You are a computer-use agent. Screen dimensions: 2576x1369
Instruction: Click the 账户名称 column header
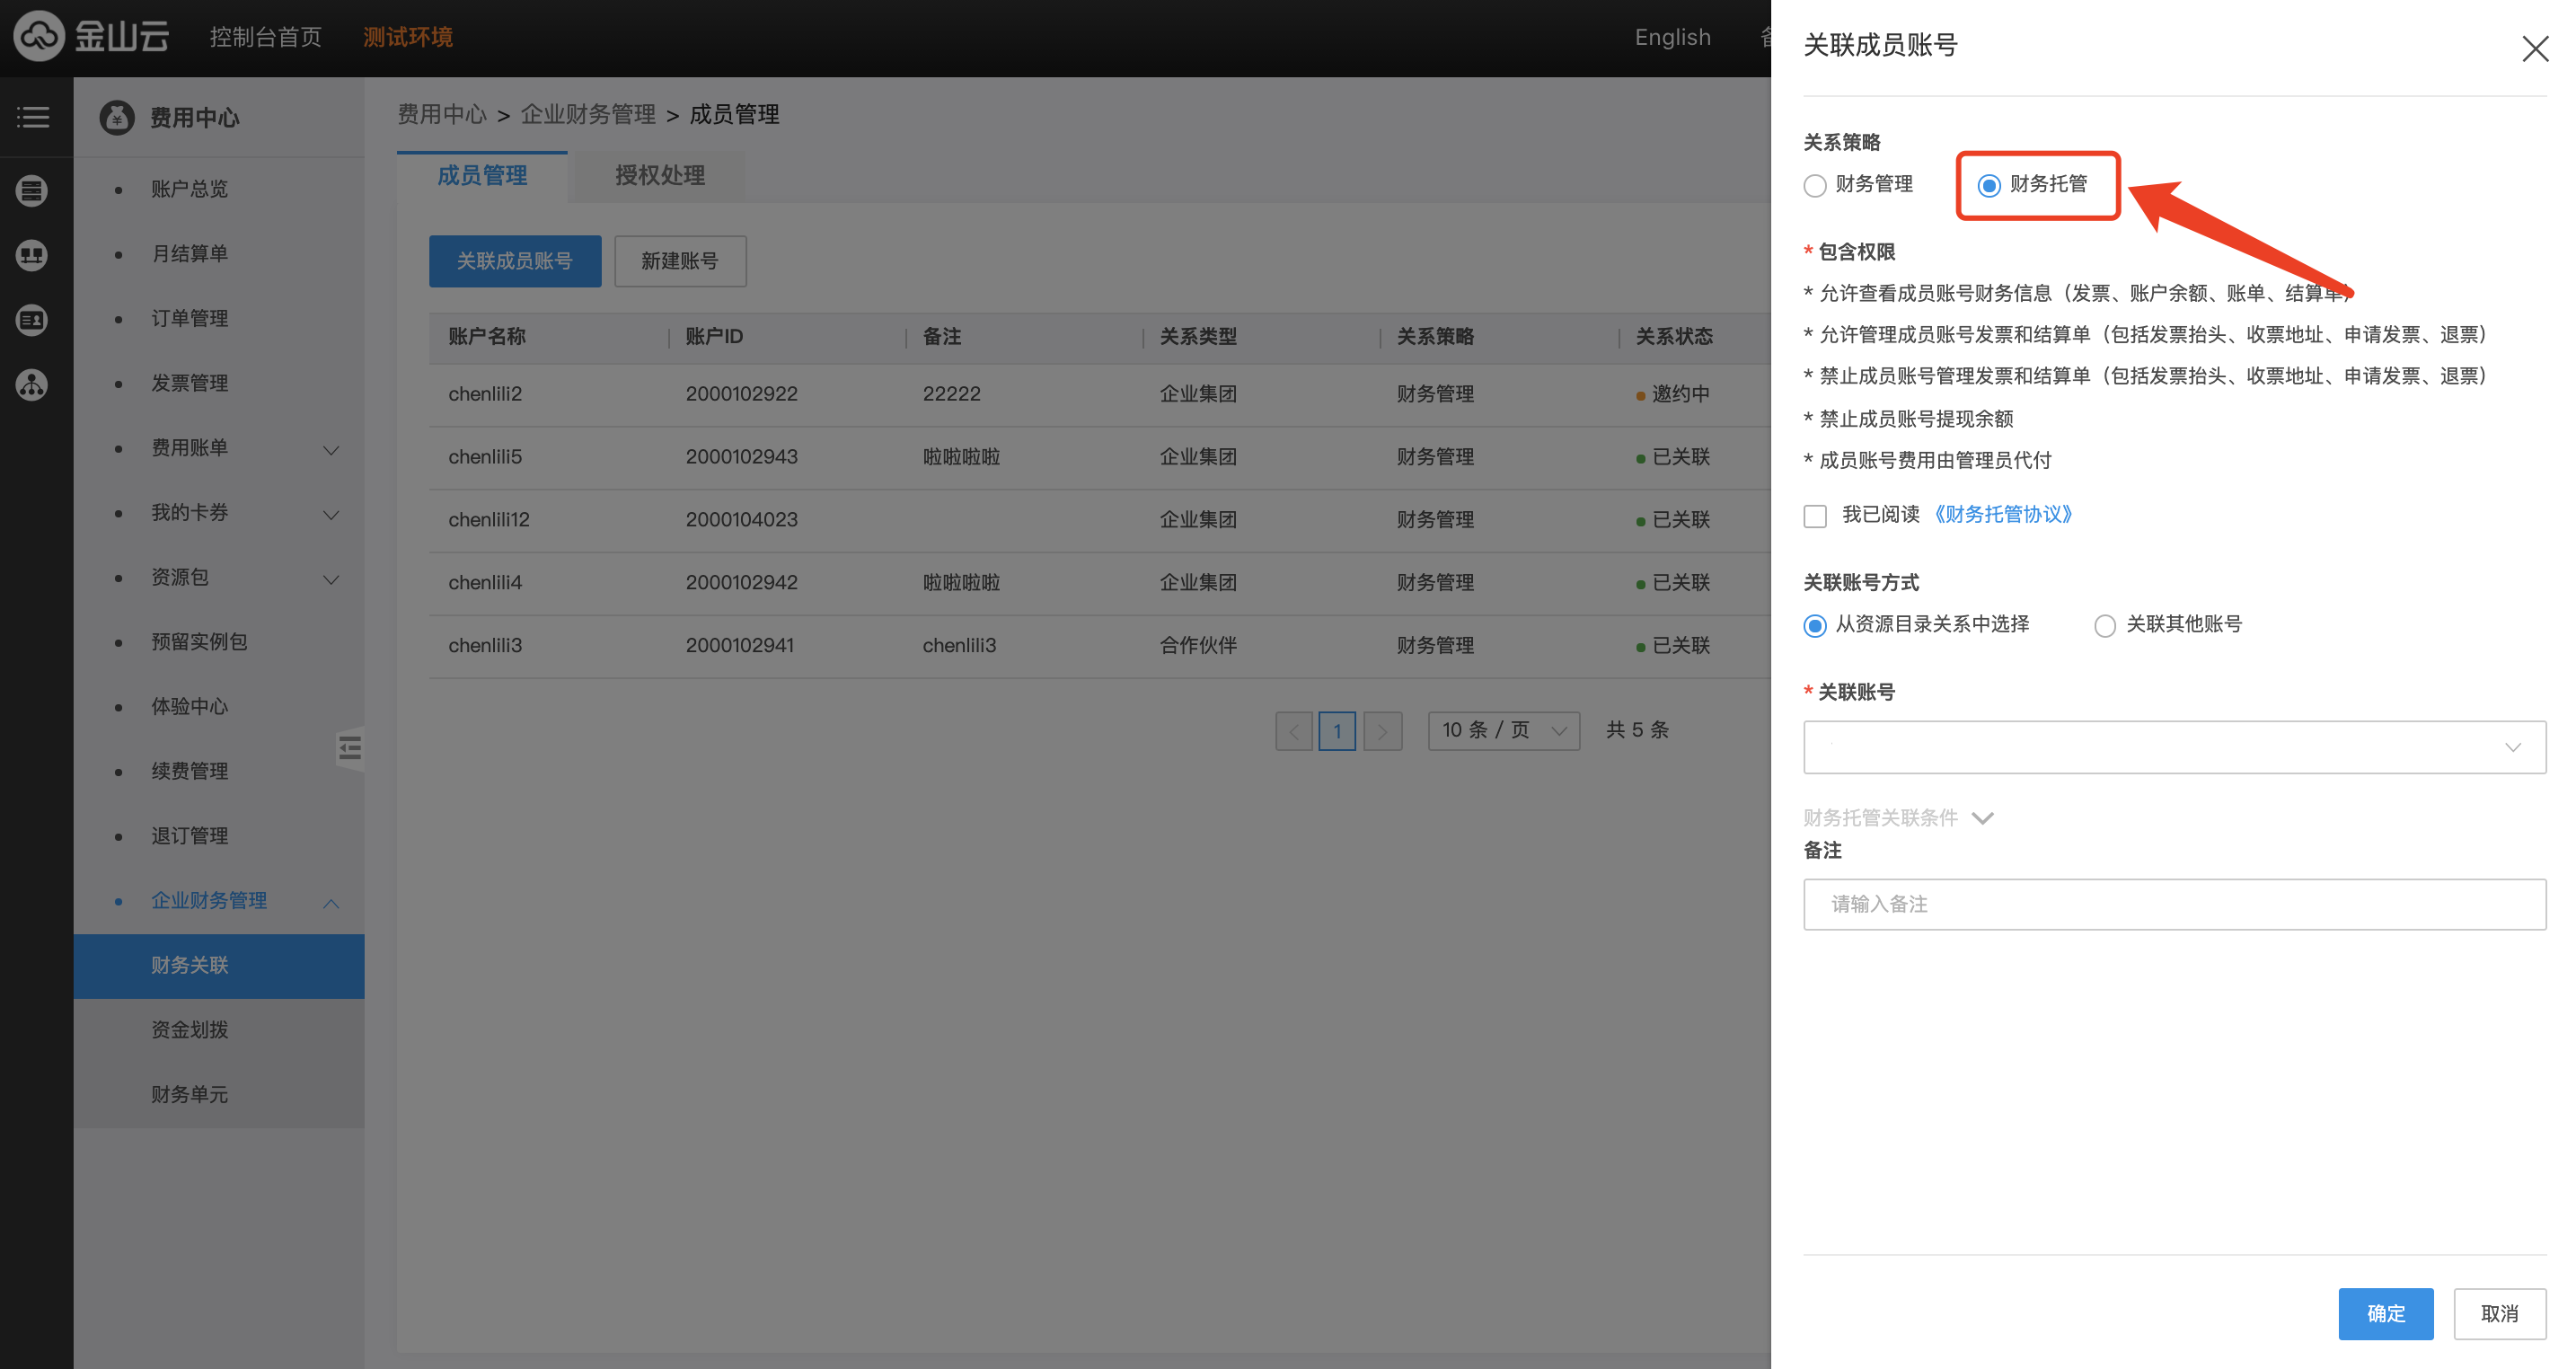pyautogui.click(x=487, y=336)
